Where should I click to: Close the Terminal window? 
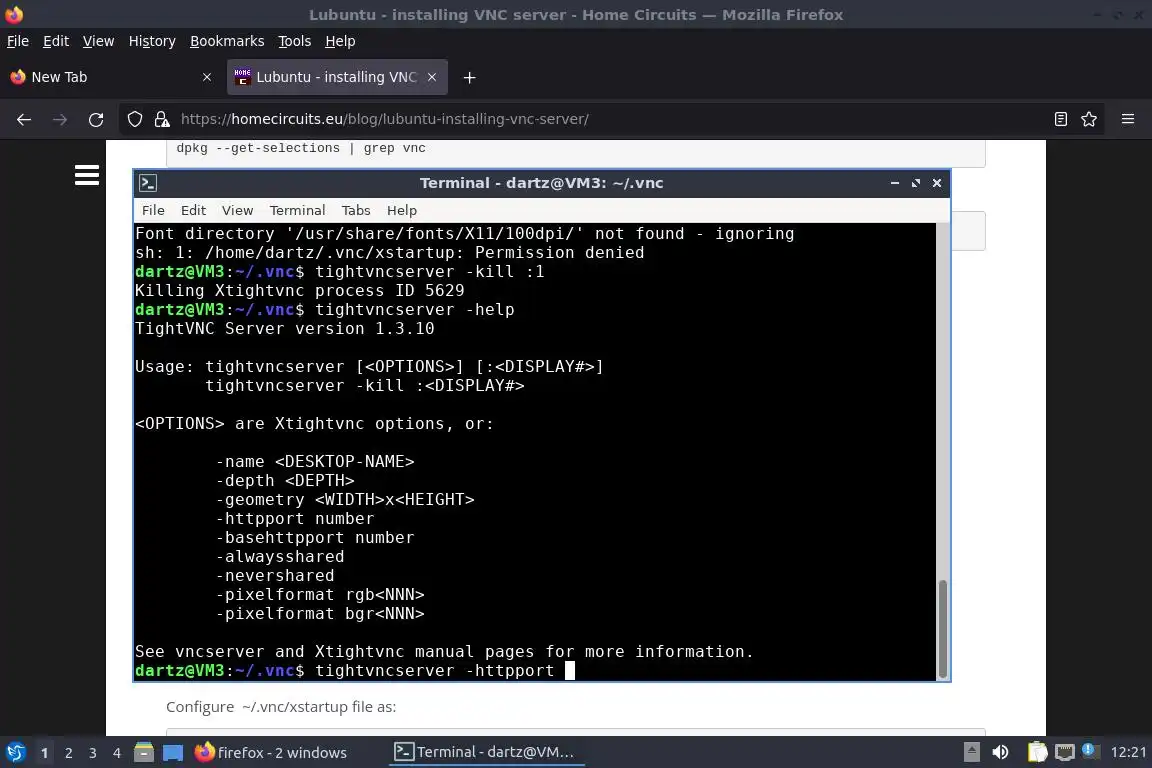tap(937, 183)
